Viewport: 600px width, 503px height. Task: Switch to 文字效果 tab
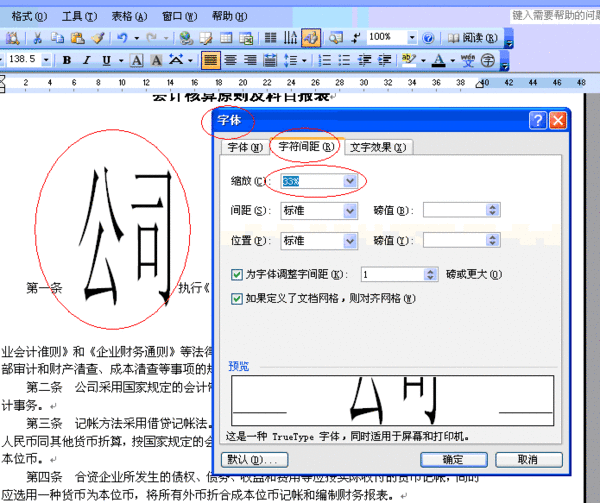378,147
